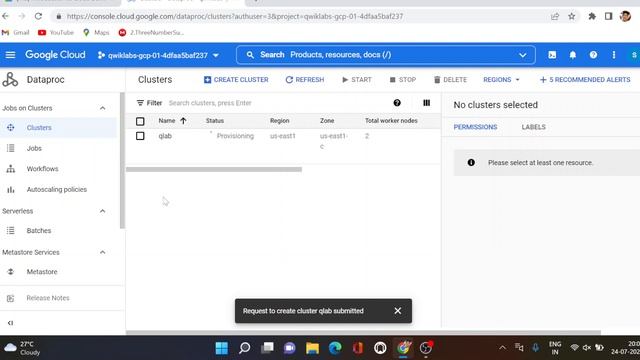Tick the checkbox for cluster qlab

(x=140, y=136)
